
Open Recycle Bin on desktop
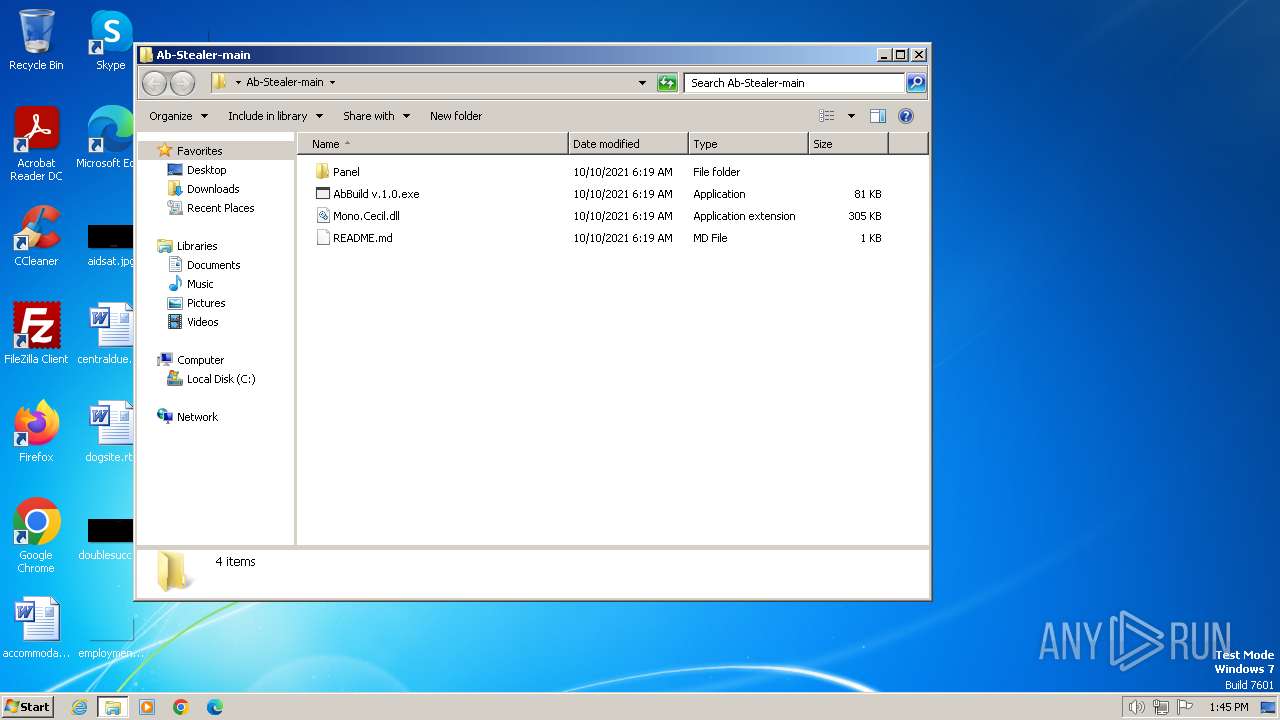click(x=36, y=41)
